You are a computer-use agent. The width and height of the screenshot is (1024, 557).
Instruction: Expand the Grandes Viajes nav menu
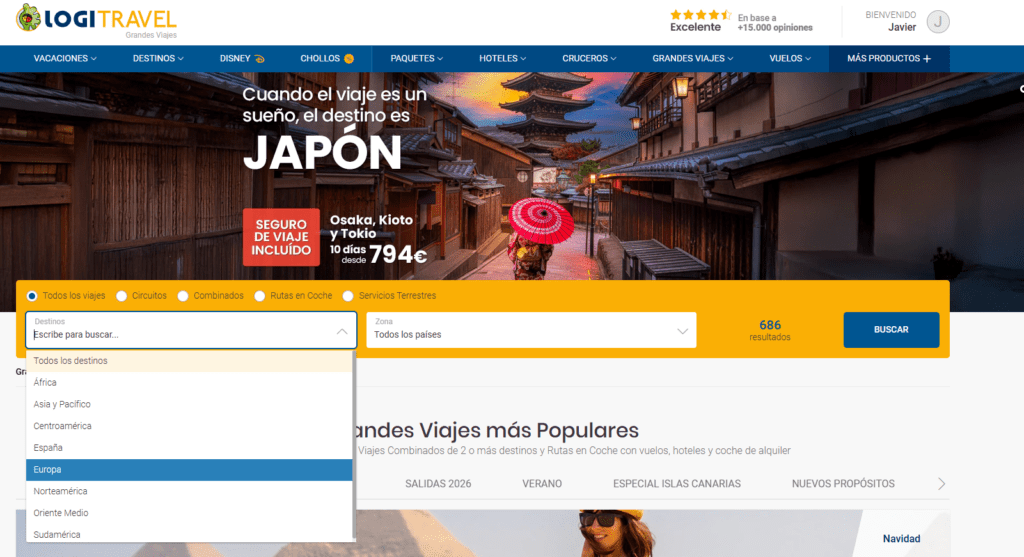692,59
